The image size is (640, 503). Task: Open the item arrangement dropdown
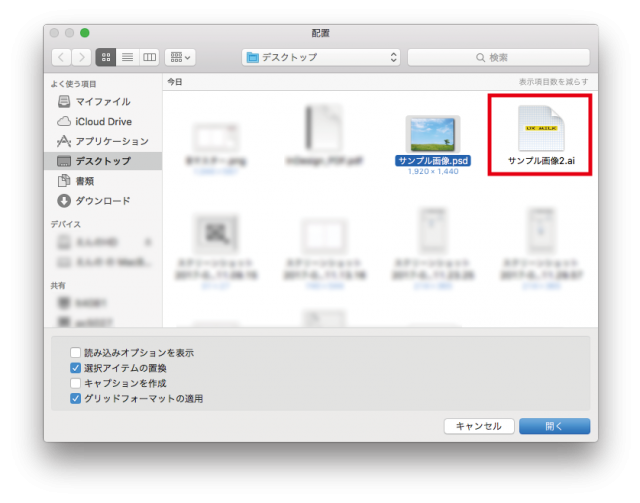click(x=182, y=58)
